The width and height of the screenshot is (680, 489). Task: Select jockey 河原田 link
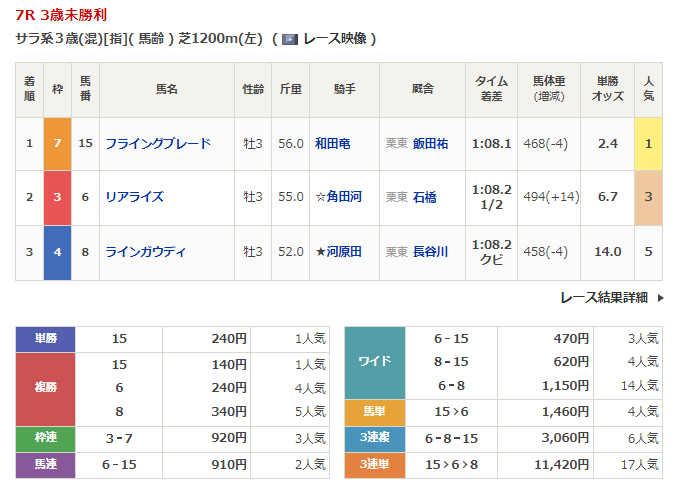click(337, 251)
